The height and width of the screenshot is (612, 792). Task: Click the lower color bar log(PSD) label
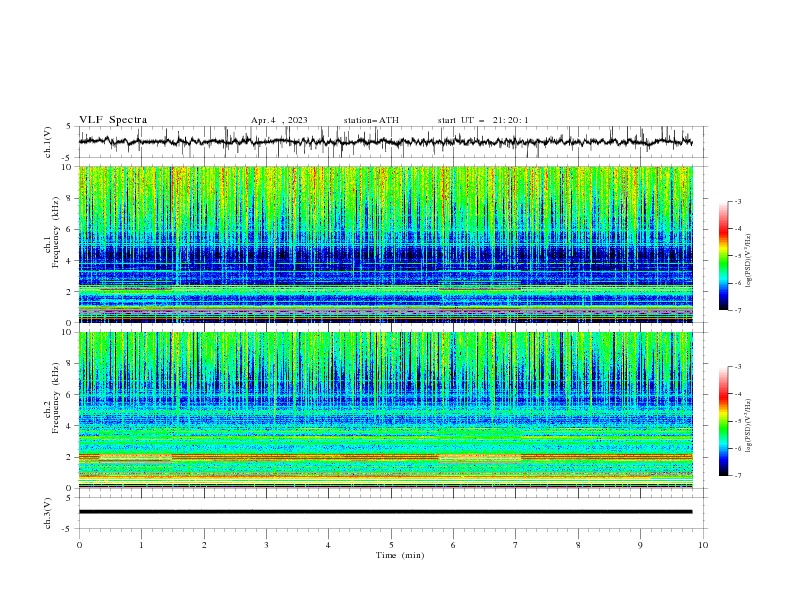tap(749, 426)
